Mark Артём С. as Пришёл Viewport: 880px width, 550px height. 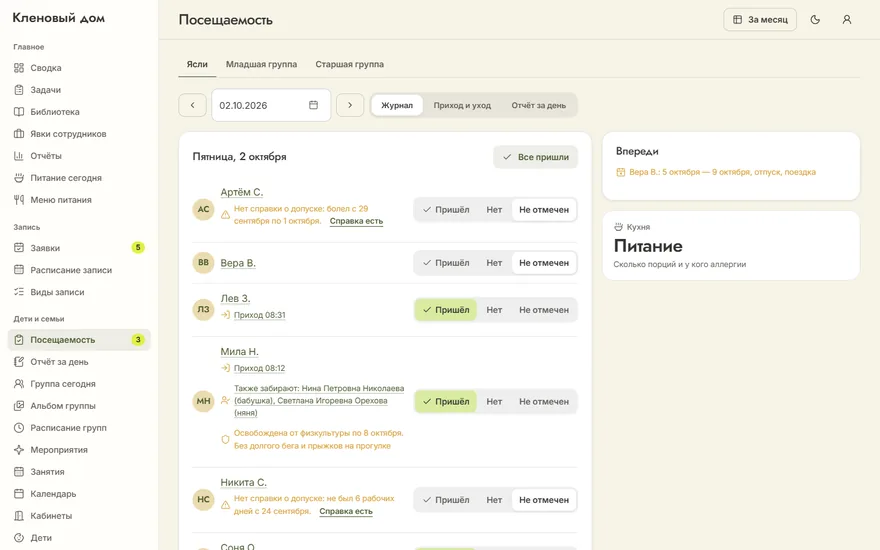[446, 209]
